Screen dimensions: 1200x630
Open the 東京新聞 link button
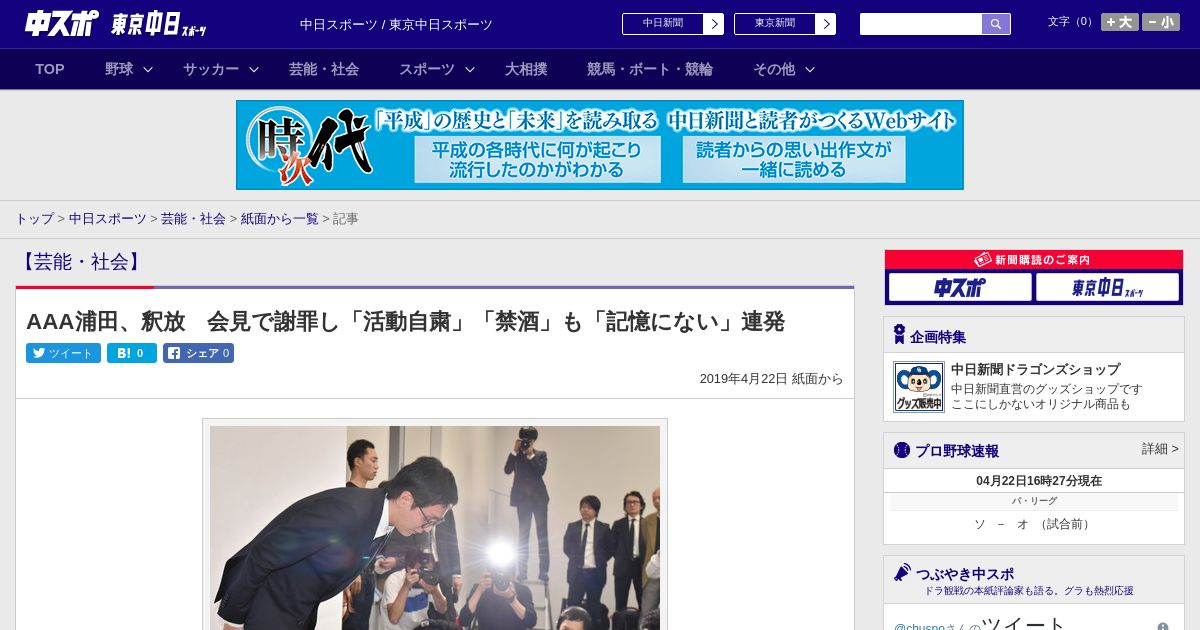coord(785,24)
